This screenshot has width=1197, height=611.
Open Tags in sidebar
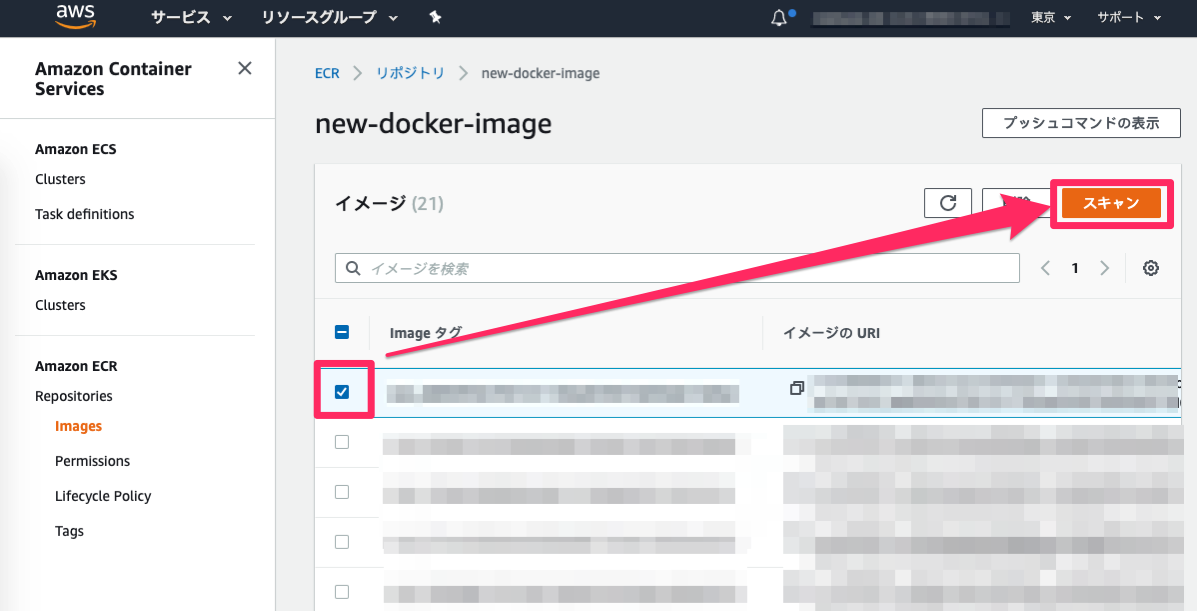[69, 531]
